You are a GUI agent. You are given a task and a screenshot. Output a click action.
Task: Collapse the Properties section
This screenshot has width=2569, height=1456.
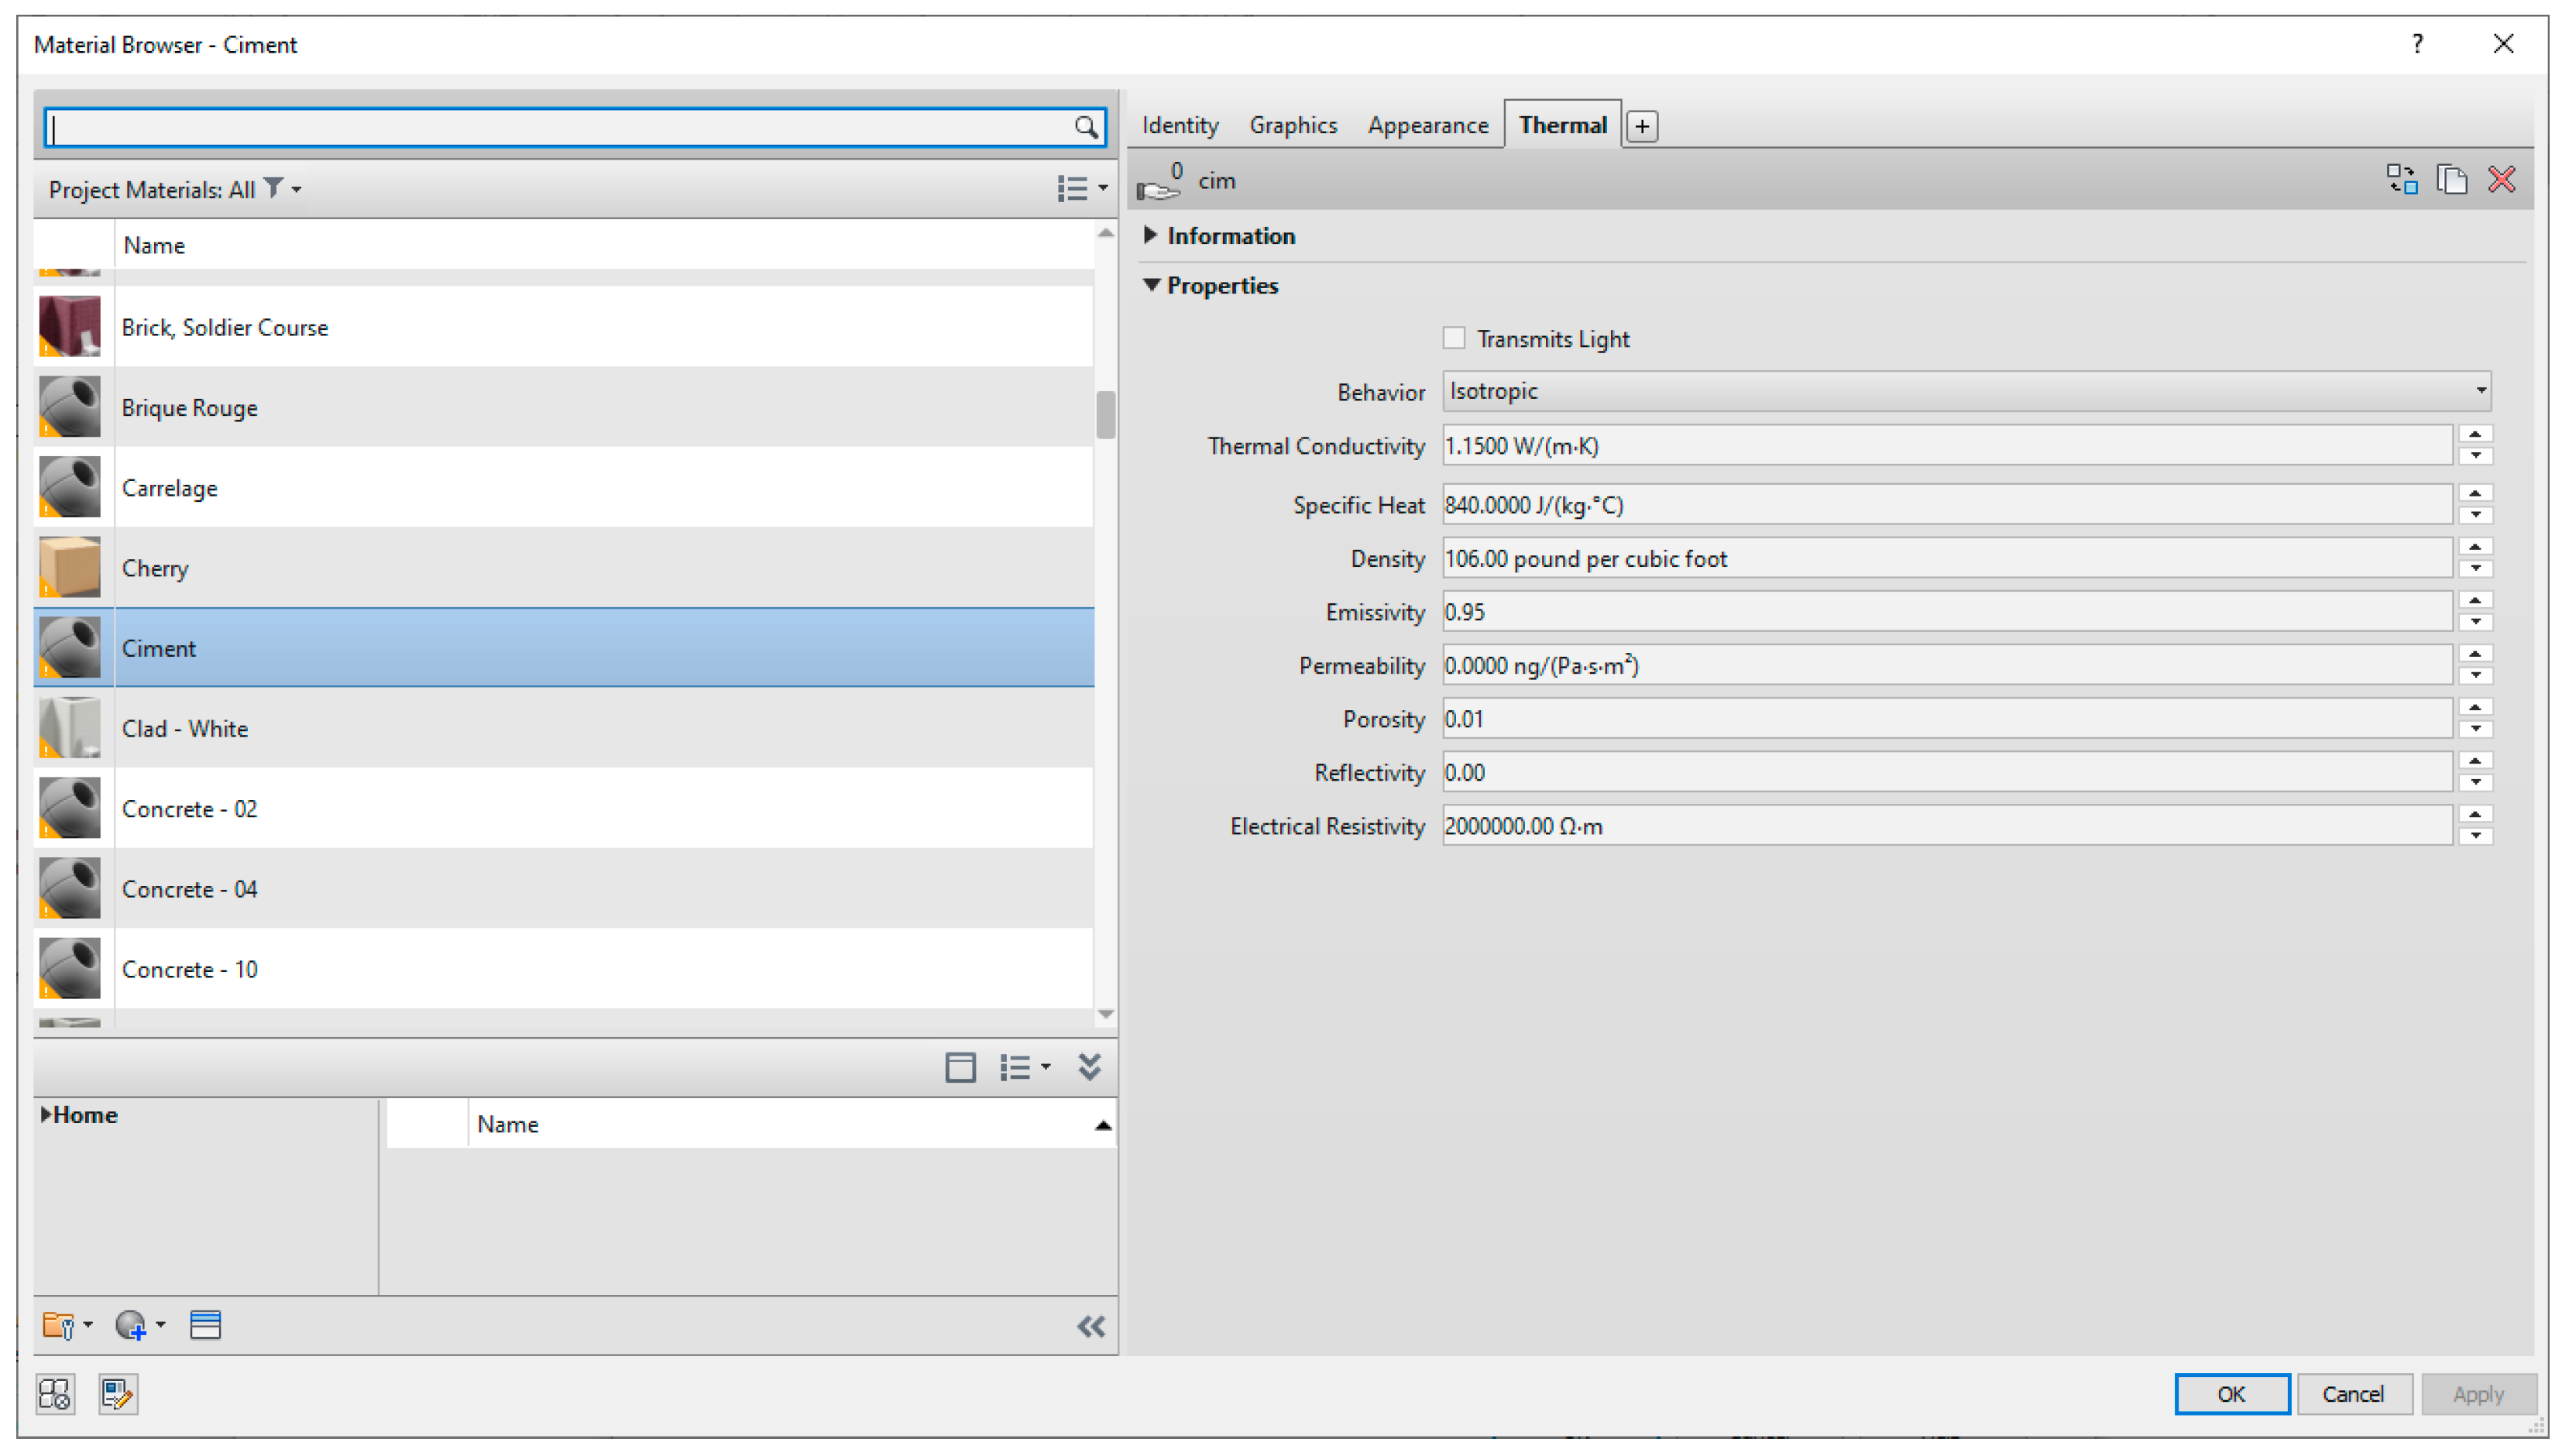[1151, 285]
